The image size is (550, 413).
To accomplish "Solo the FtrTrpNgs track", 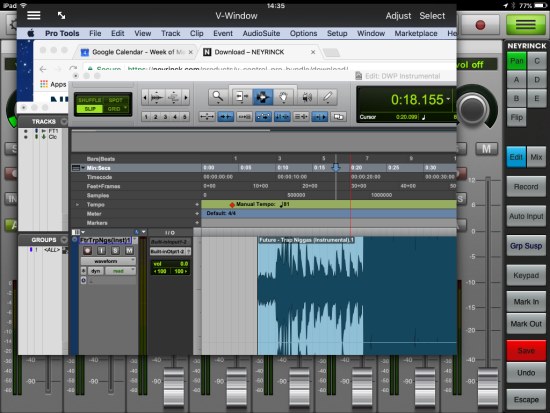I will [115, 251].
